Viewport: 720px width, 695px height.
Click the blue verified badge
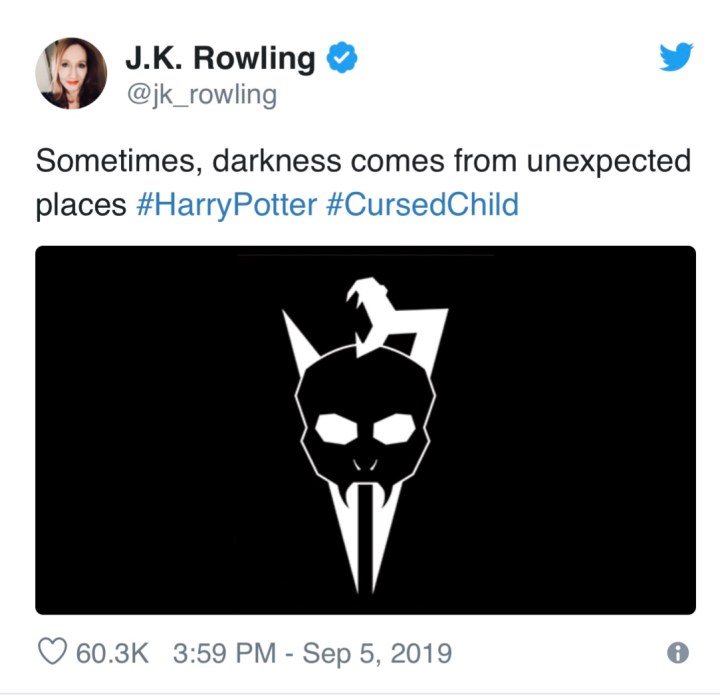[x=341, y=60]
